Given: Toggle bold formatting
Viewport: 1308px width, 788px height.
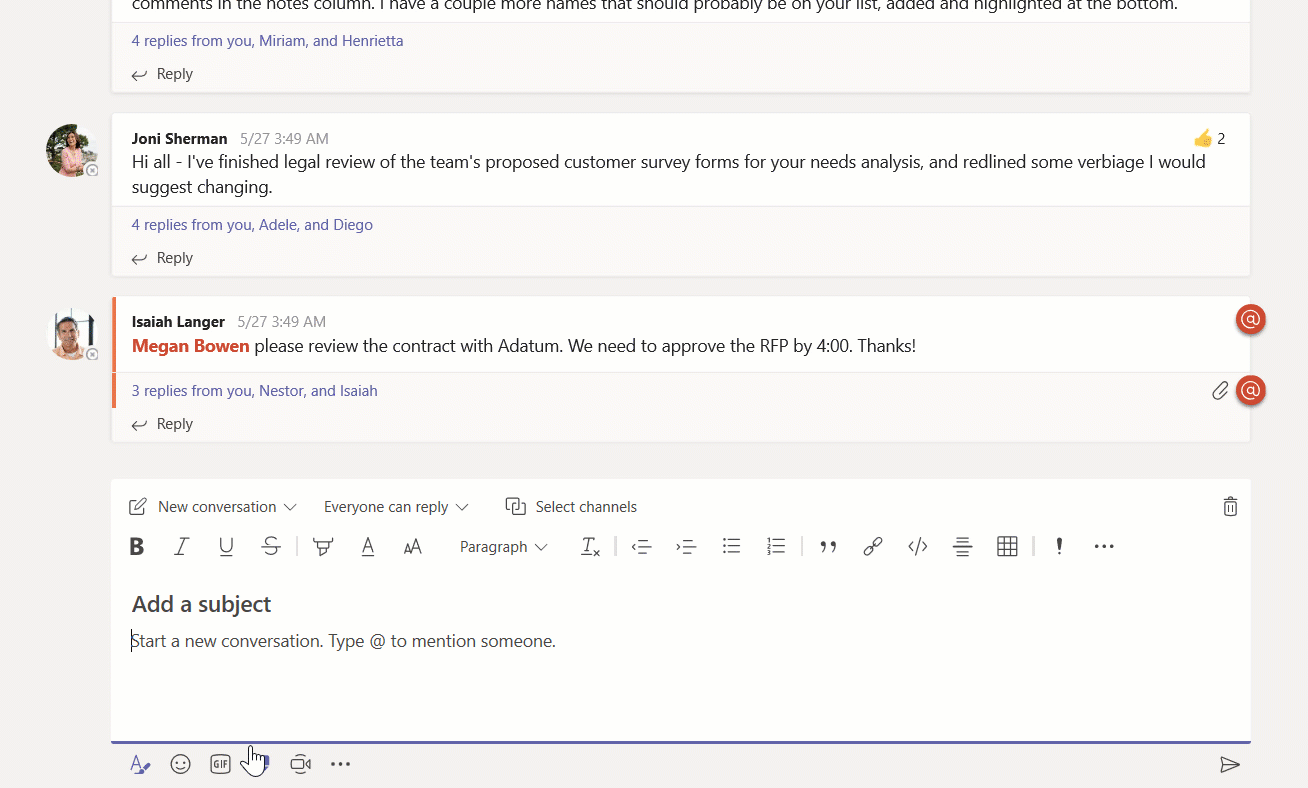Looking at the screenshot, I should (136, 546).
